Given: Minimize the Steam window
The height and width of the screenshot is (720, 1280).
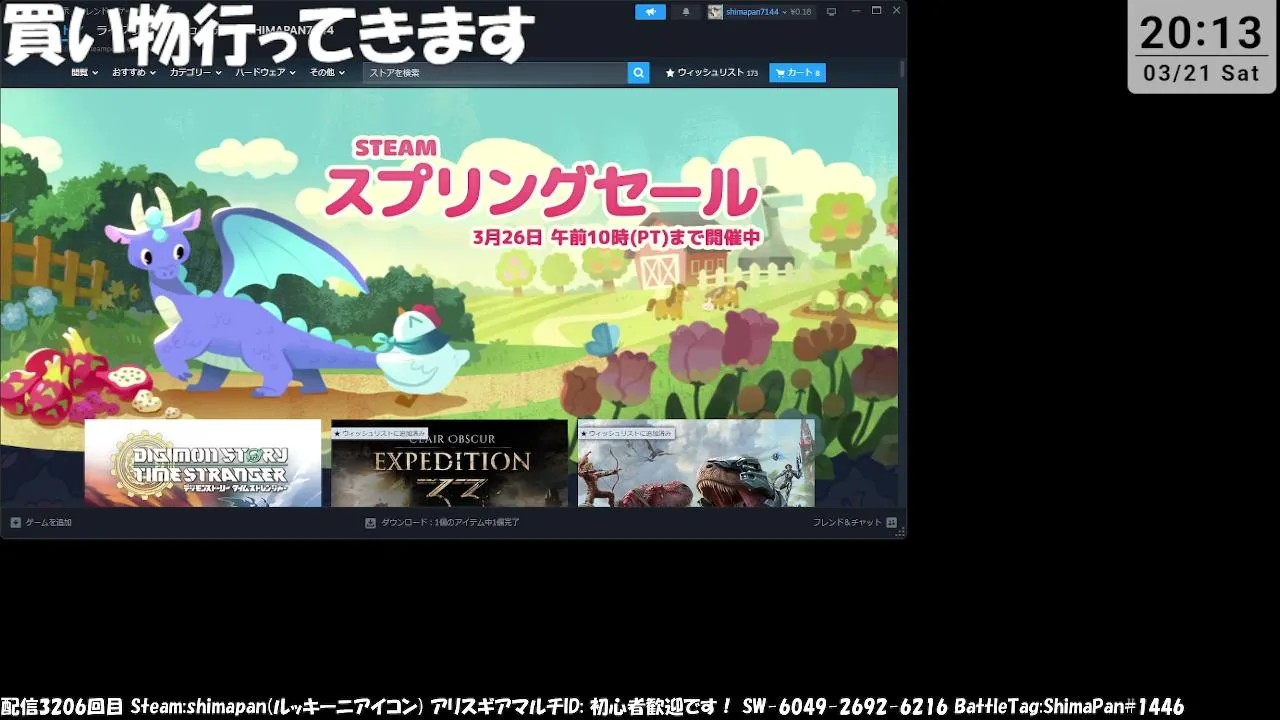Looking at the screenshot, I should pos(856,11).
